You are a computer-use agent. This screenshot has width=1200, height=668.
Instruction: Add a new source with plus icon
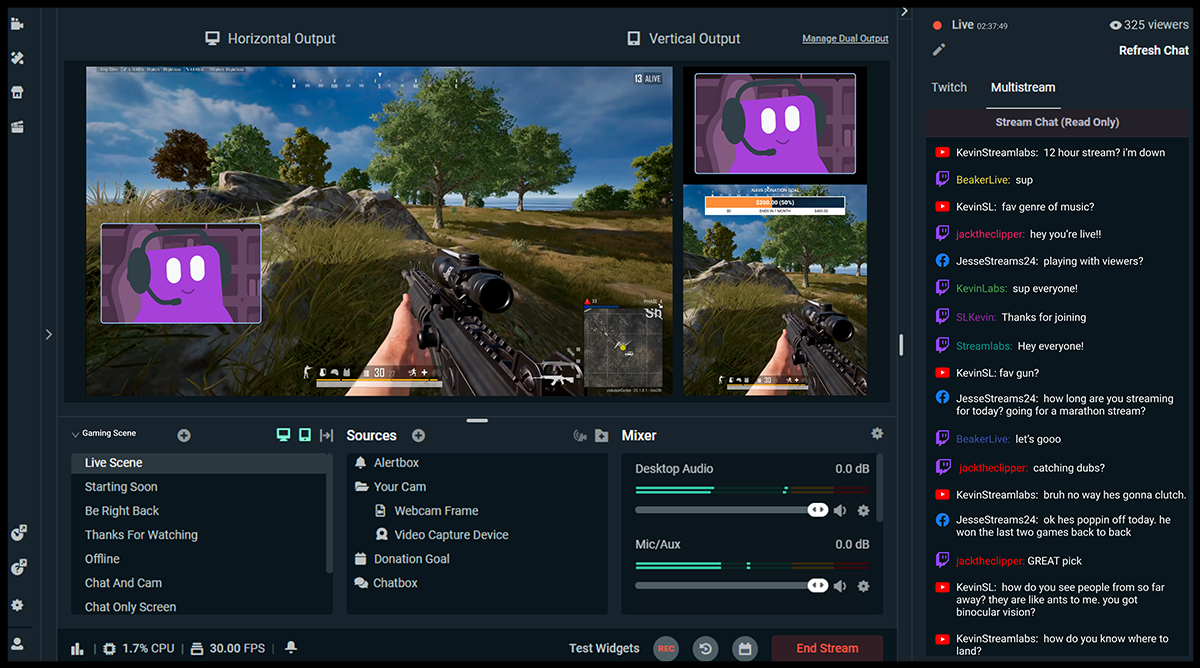pos(418,436)
